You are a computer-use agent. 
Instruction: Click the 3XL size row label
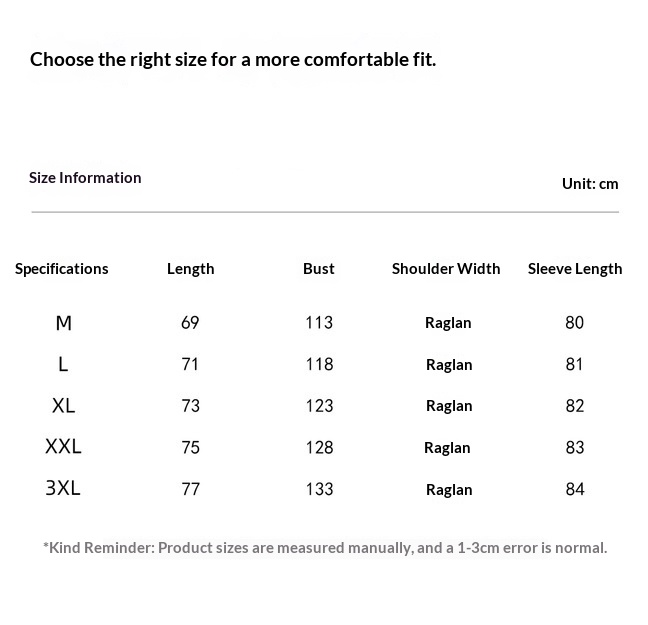click(x=63, y=489)
